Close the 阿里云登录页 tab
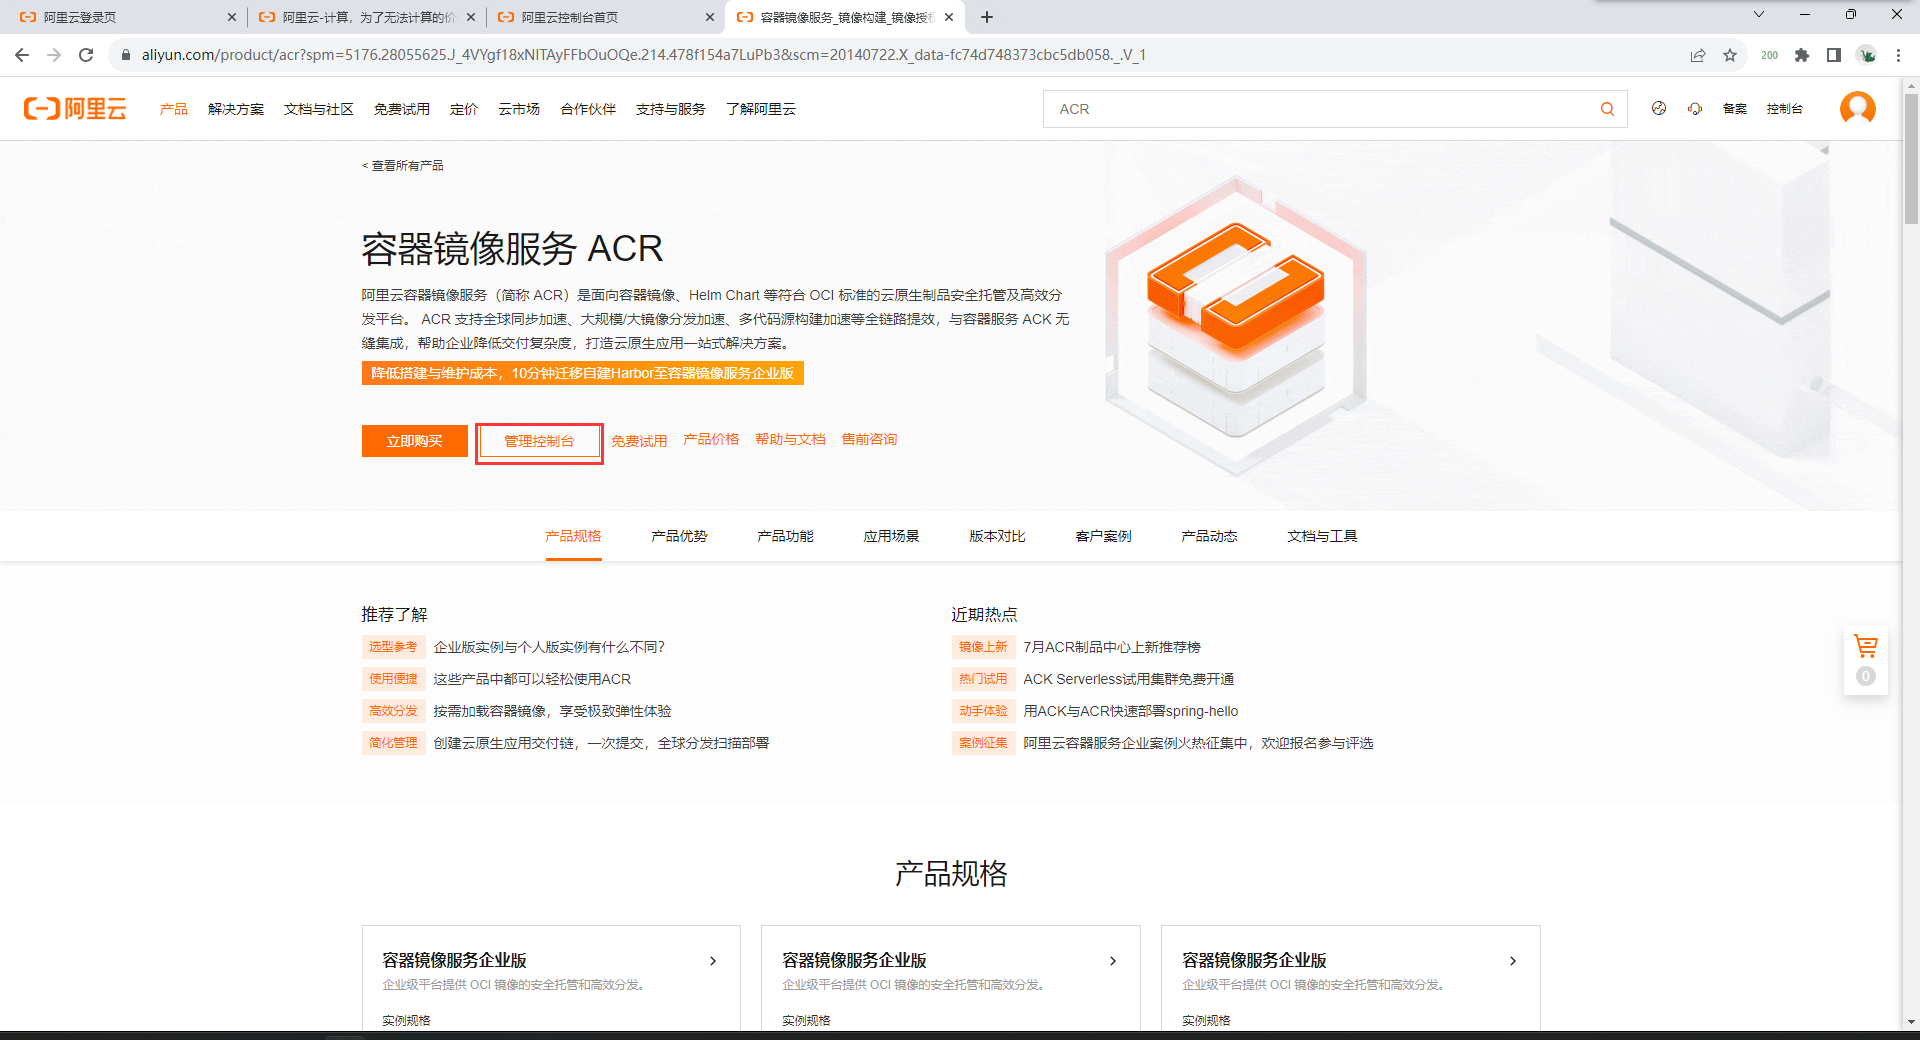Screen dimensions: 1920x1040 [x=231, y=17]
